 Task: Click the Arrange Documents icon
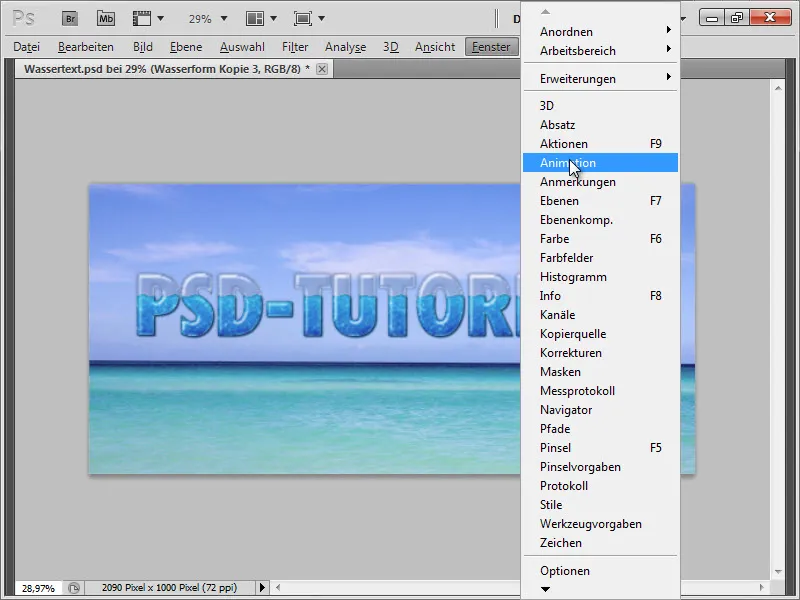pos(255,19)
